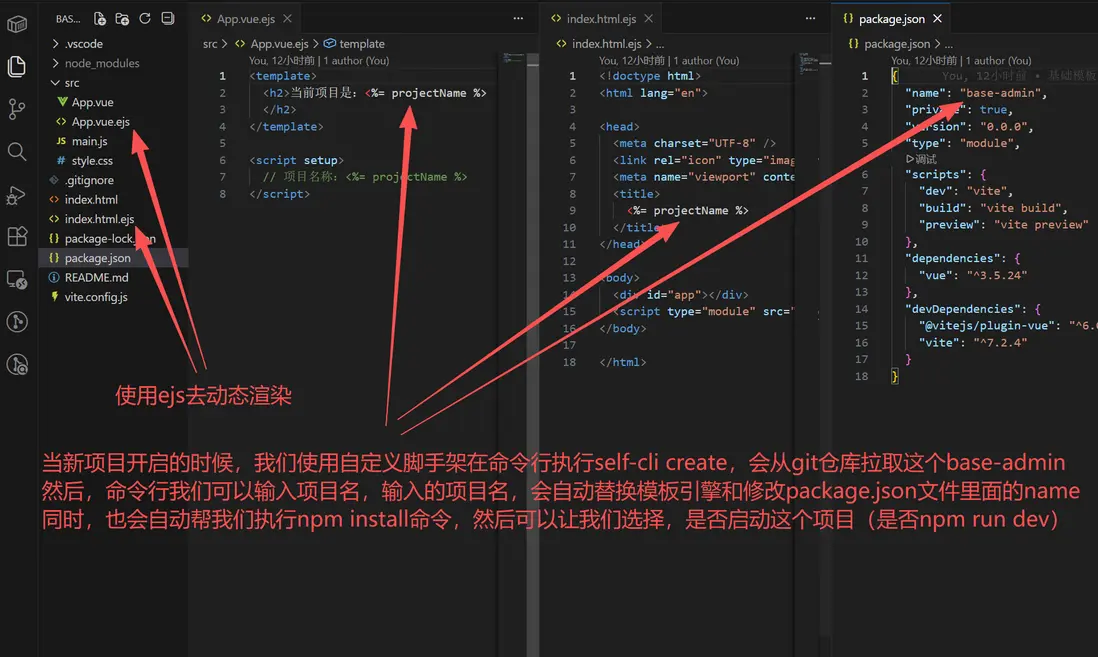The width and height of the screenshot is (1098, 657).
Task: Create a new folder from Explorer header
Action: click(122, 19)
